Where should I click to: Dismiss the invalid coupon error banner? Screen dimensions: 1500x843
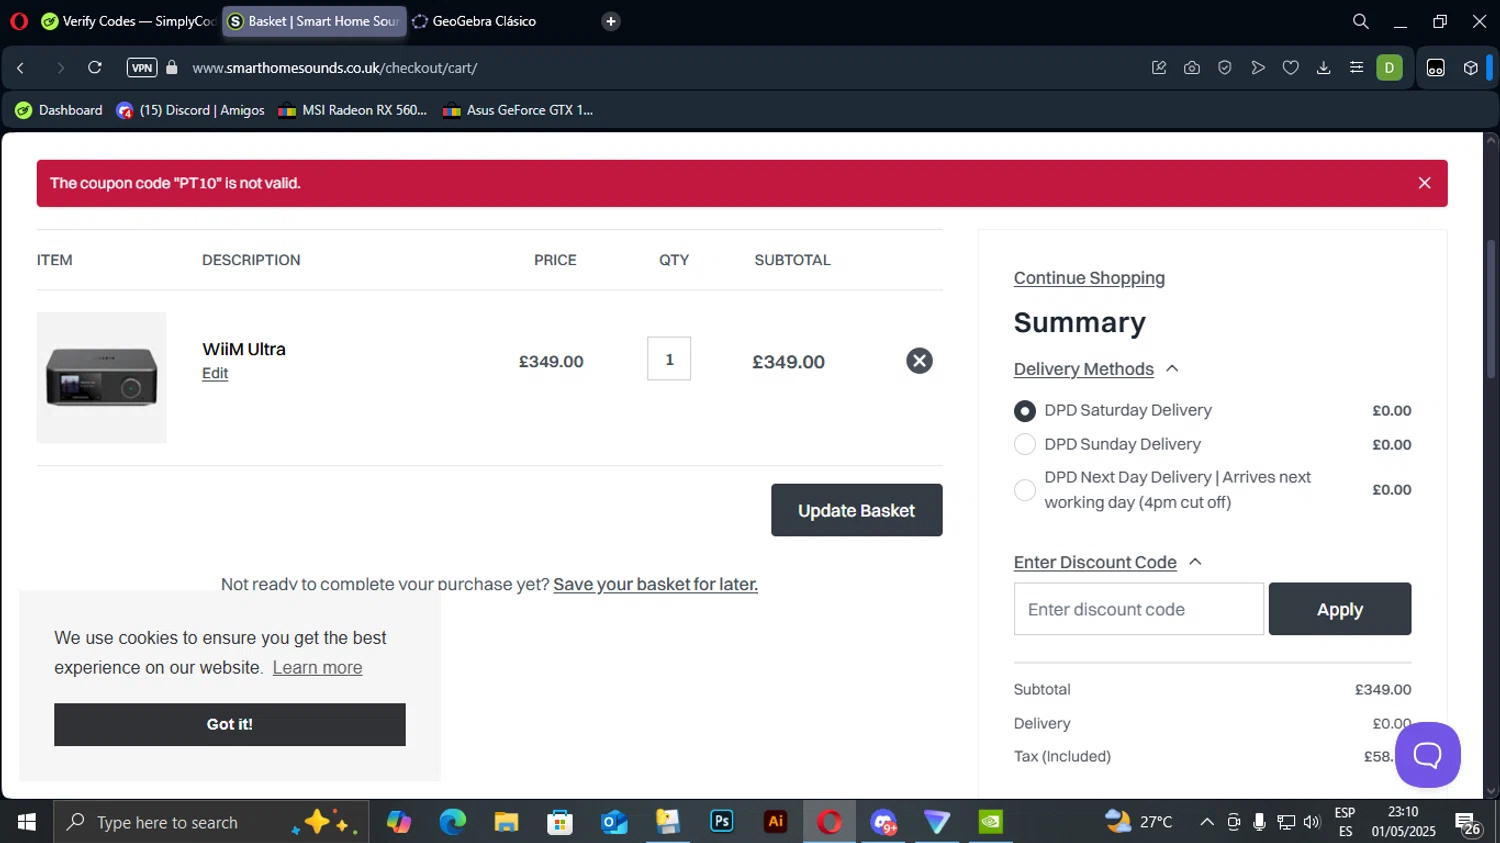tap(1424, 183)
